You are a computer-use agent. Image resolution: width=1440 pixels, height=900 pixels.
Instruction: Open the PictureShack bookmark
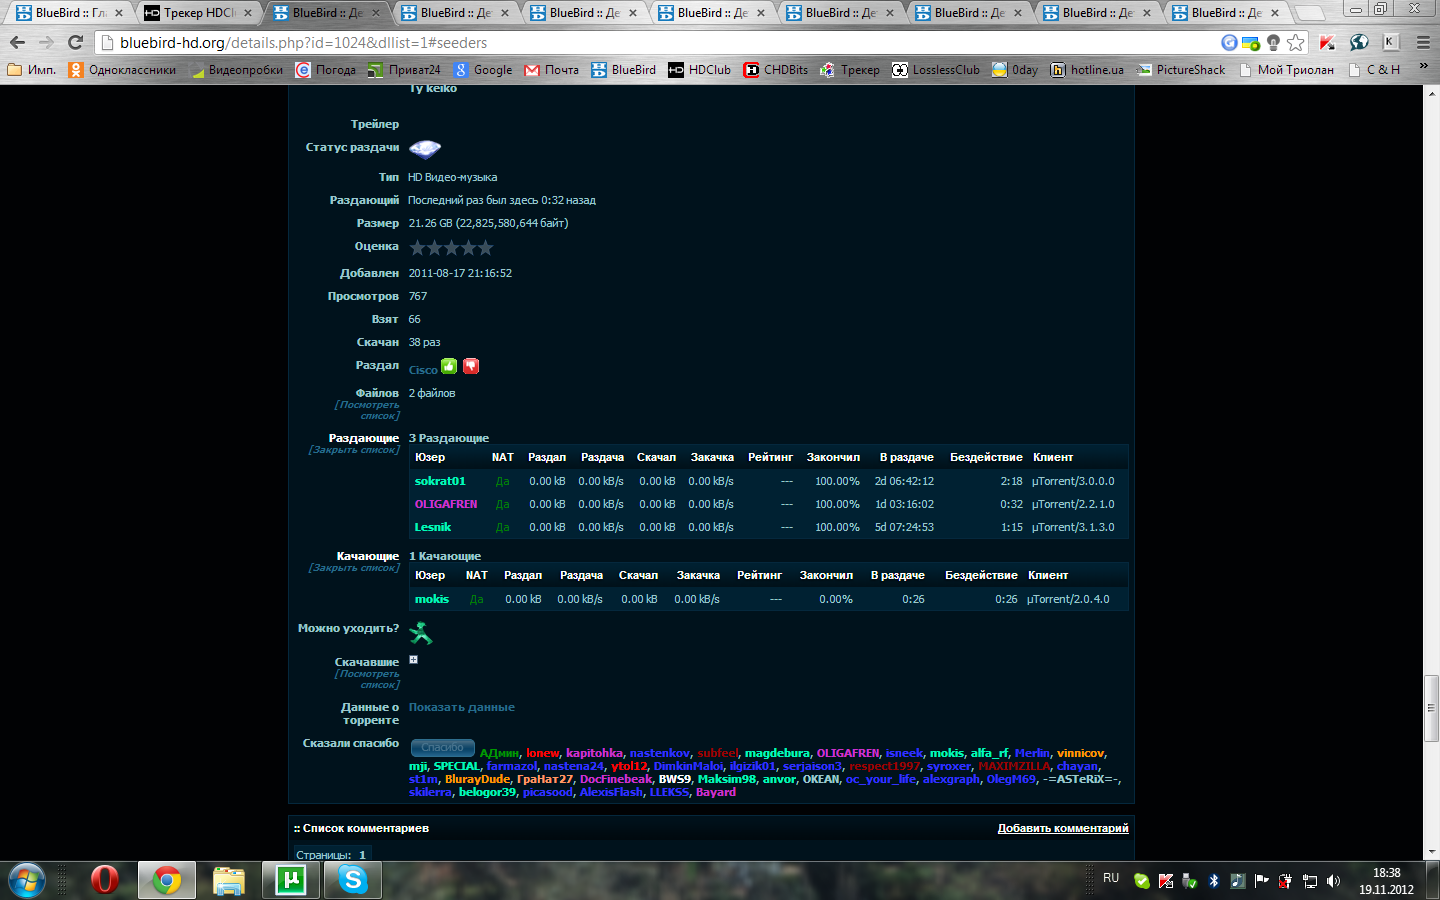[1181, 70]
